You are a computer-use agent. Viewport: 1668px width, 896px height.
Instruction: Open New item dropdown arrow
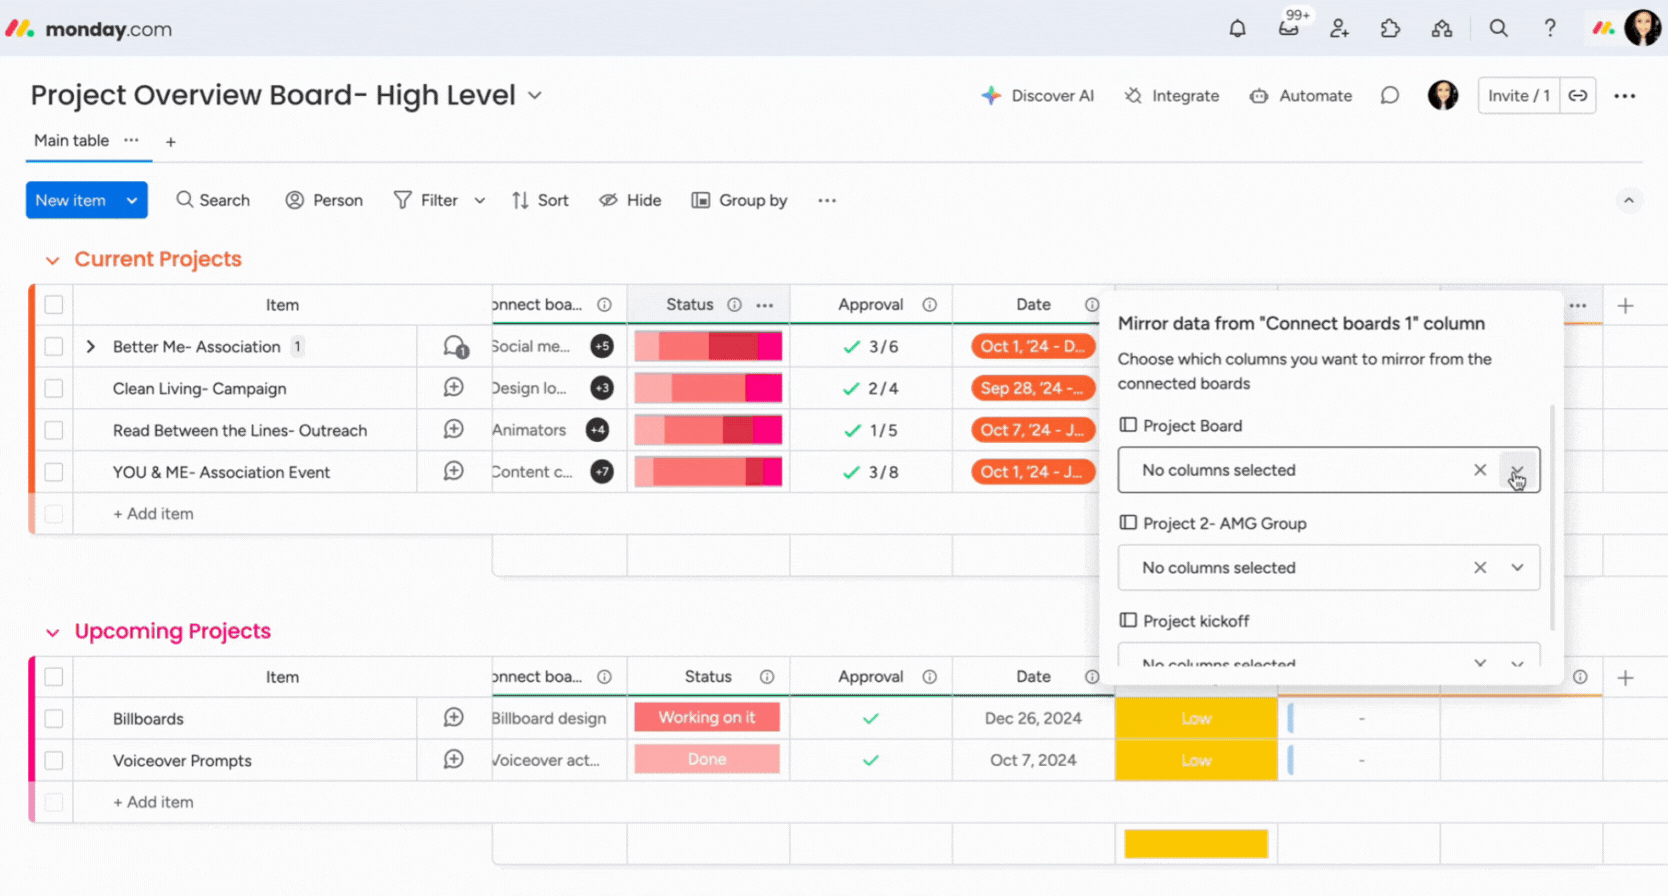132,200
